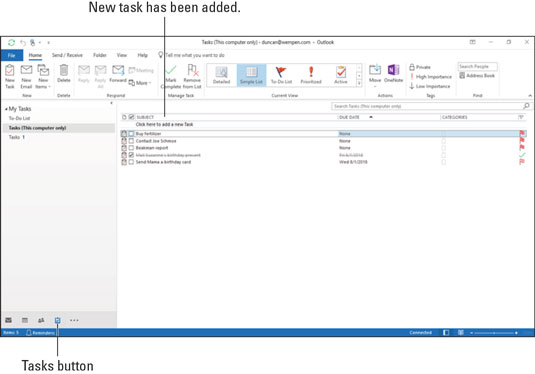The width and height of the screenshot is (535, 374).
Task: Collapse the ribbon with the caret
Action: [530, 96]
